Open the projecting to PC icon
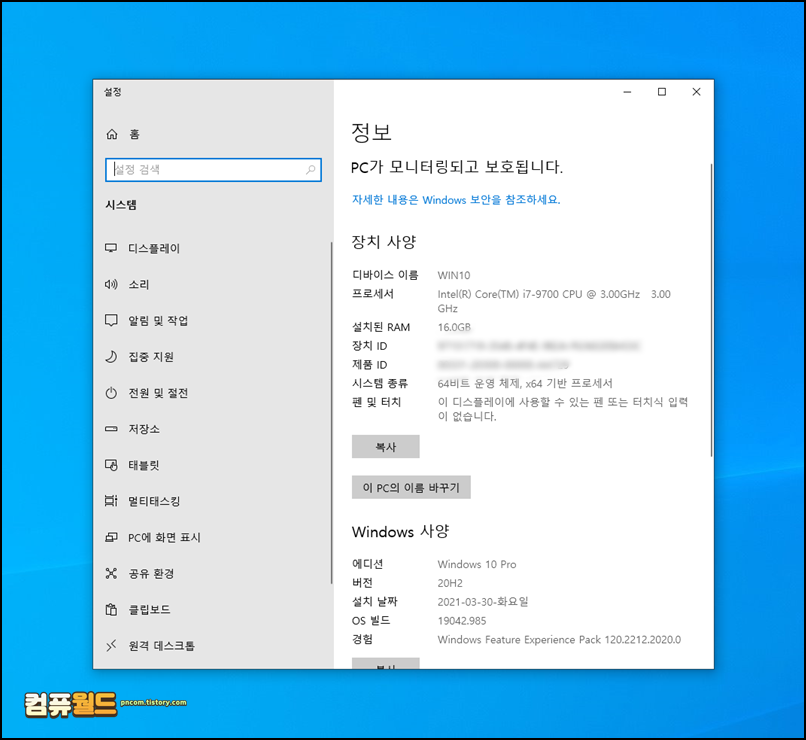 click(111, 538)
